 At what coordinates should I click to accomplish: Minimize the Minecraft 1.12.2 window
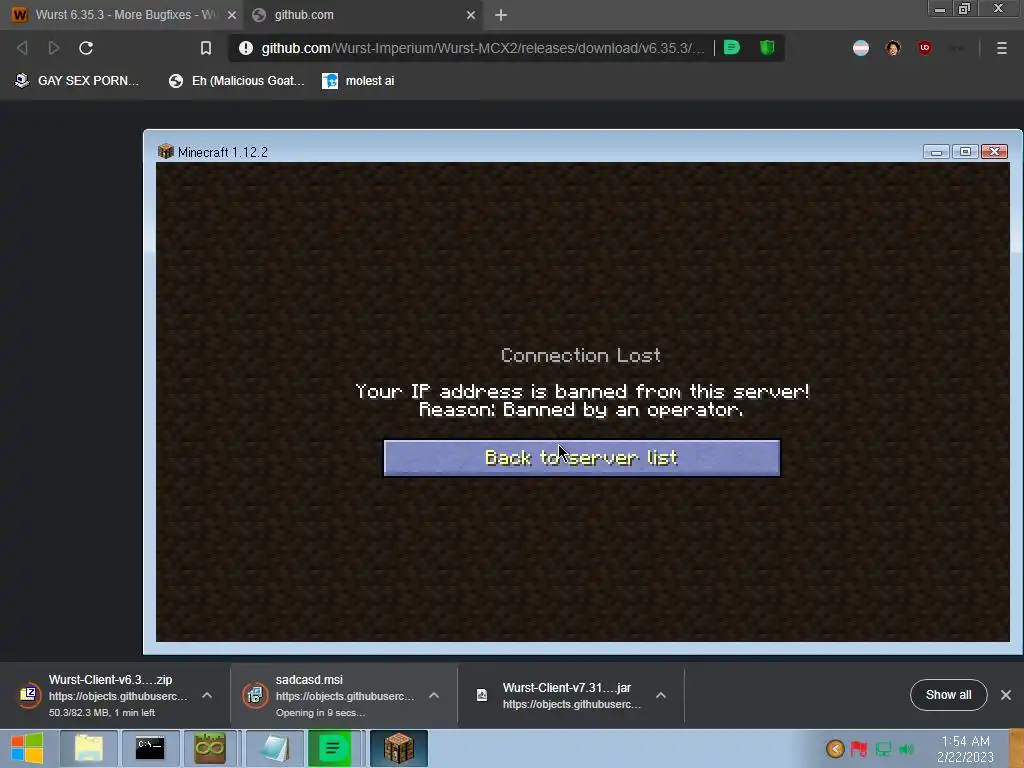click(936, 152)
